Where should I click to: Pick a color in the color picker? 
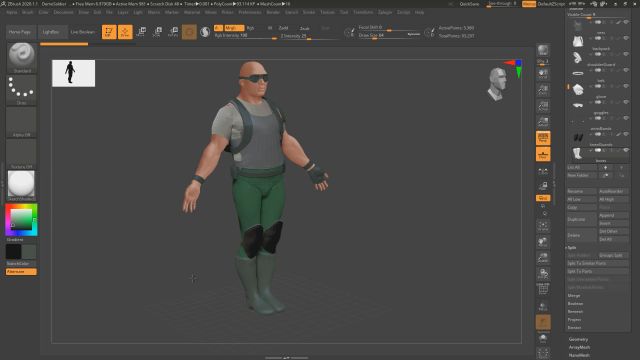click(21, 220)
